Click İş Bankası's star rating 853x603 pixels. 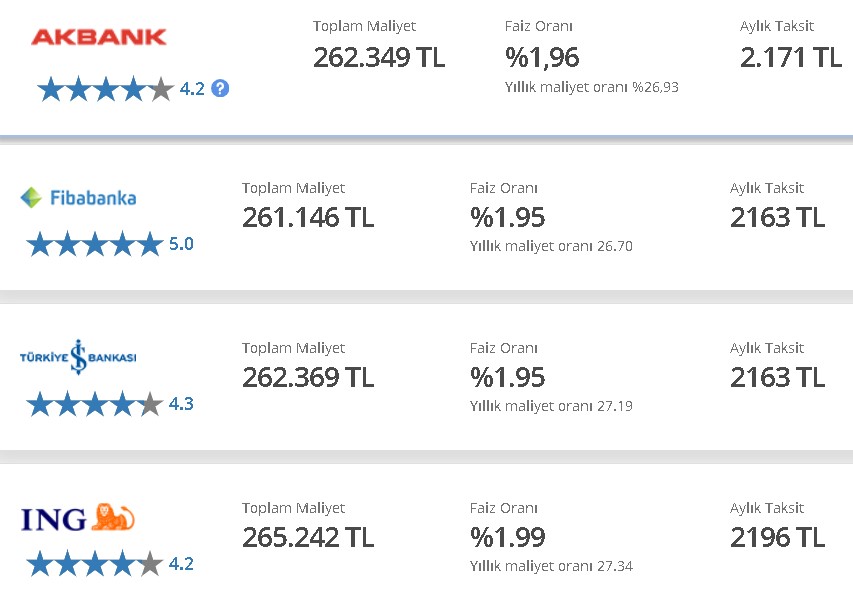tap(95, 404)
